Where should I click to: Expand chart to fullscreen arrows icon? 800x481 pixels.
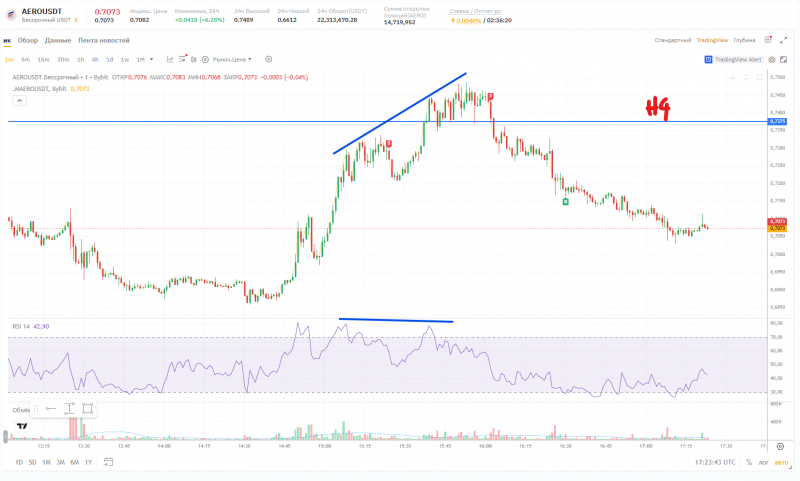[x=784, y=40]
